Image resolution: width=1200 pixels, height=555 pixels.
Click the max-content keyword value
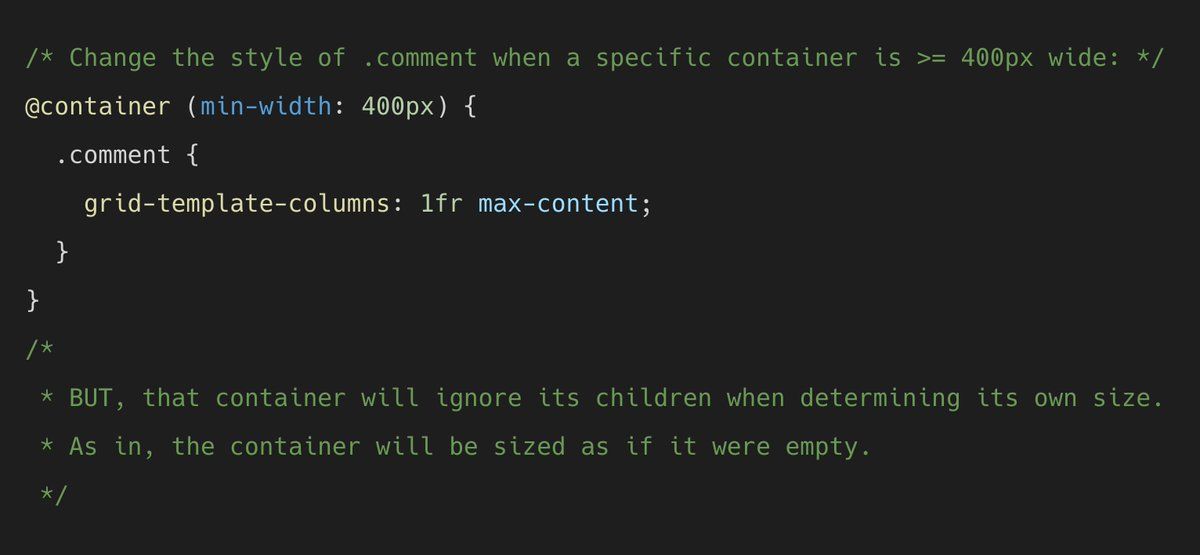click(558, 204)
